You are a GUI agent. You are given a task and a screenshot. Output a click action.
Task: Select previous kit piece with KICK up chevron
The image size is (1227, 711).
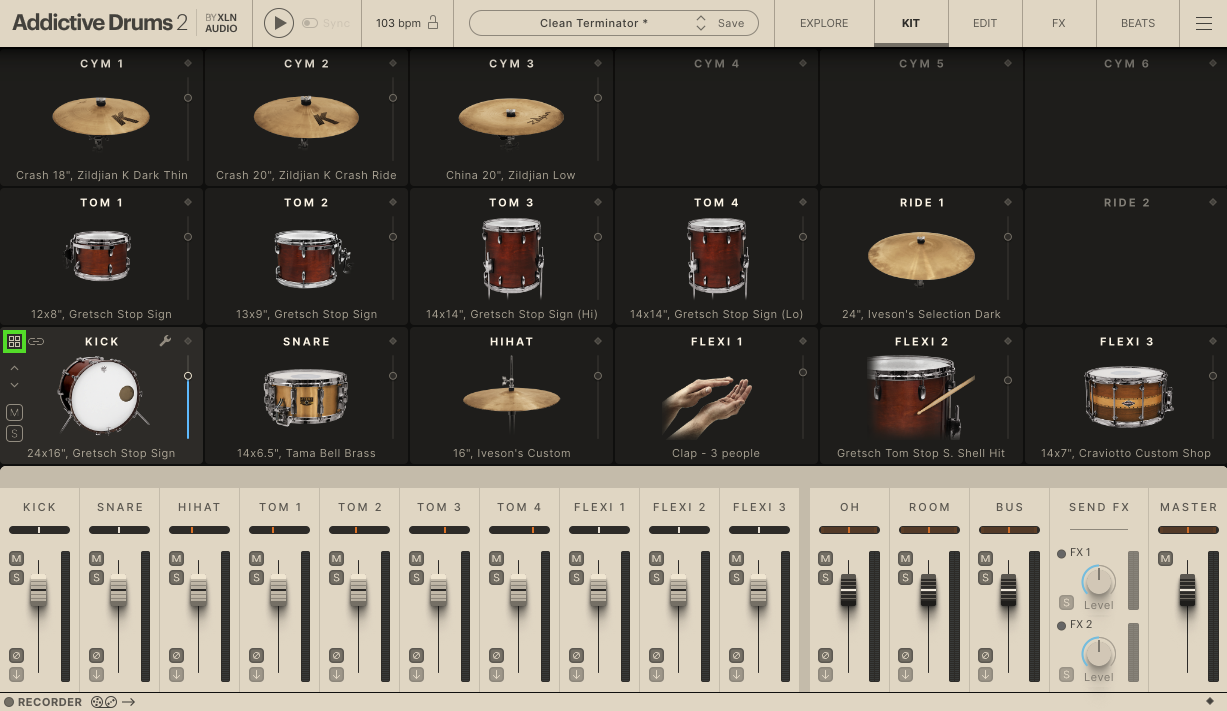pyautogui.click(x=14, y=368)
